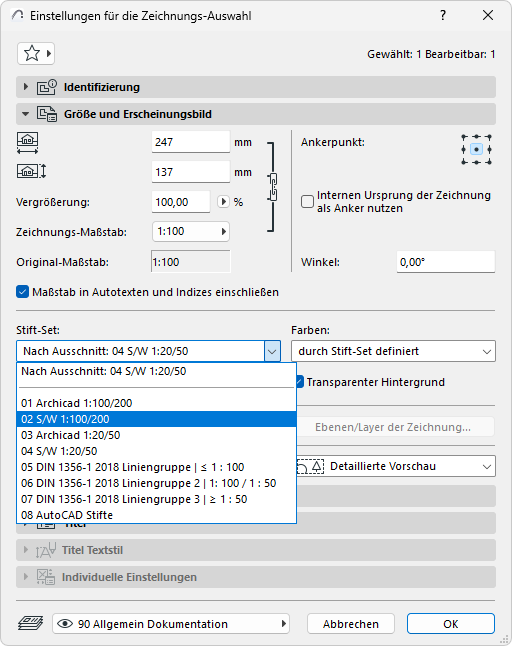
Task: Click the Titel Textstil panel icon
Action: pyautogui.click(x=46, y=550)
